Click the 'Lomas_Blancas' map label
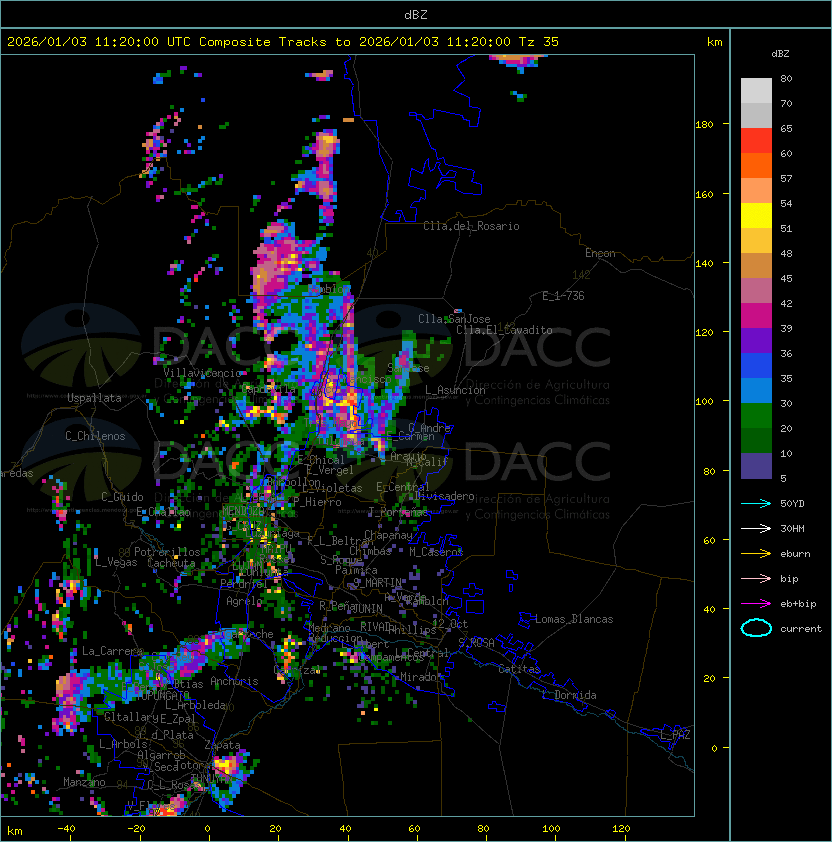832x842 pixels. click(574, 619)
